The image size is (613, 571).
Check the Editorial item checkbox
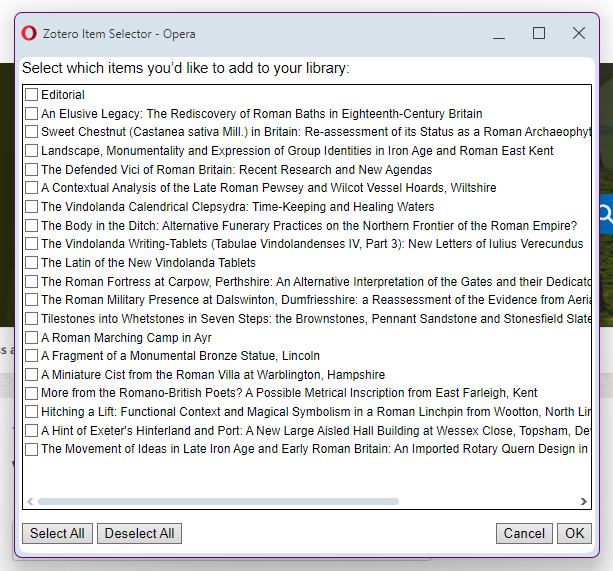pos(31,95)
